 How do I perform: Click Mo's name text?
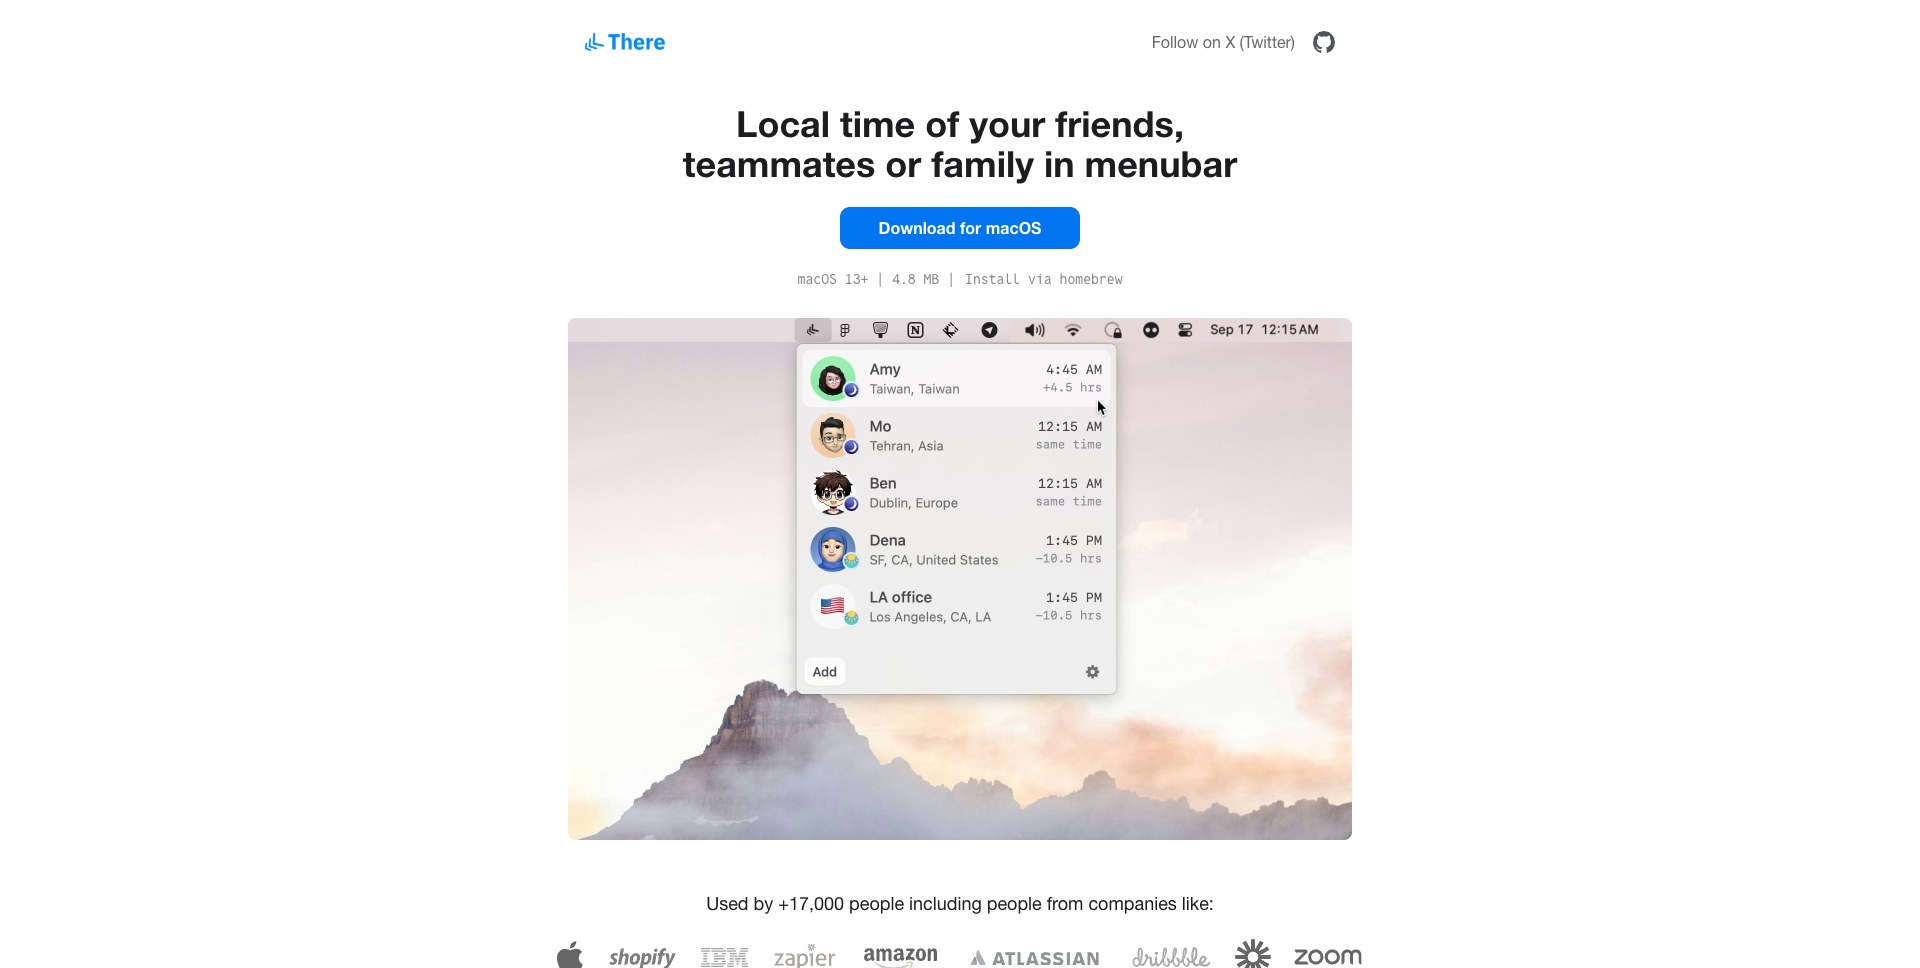880,426
